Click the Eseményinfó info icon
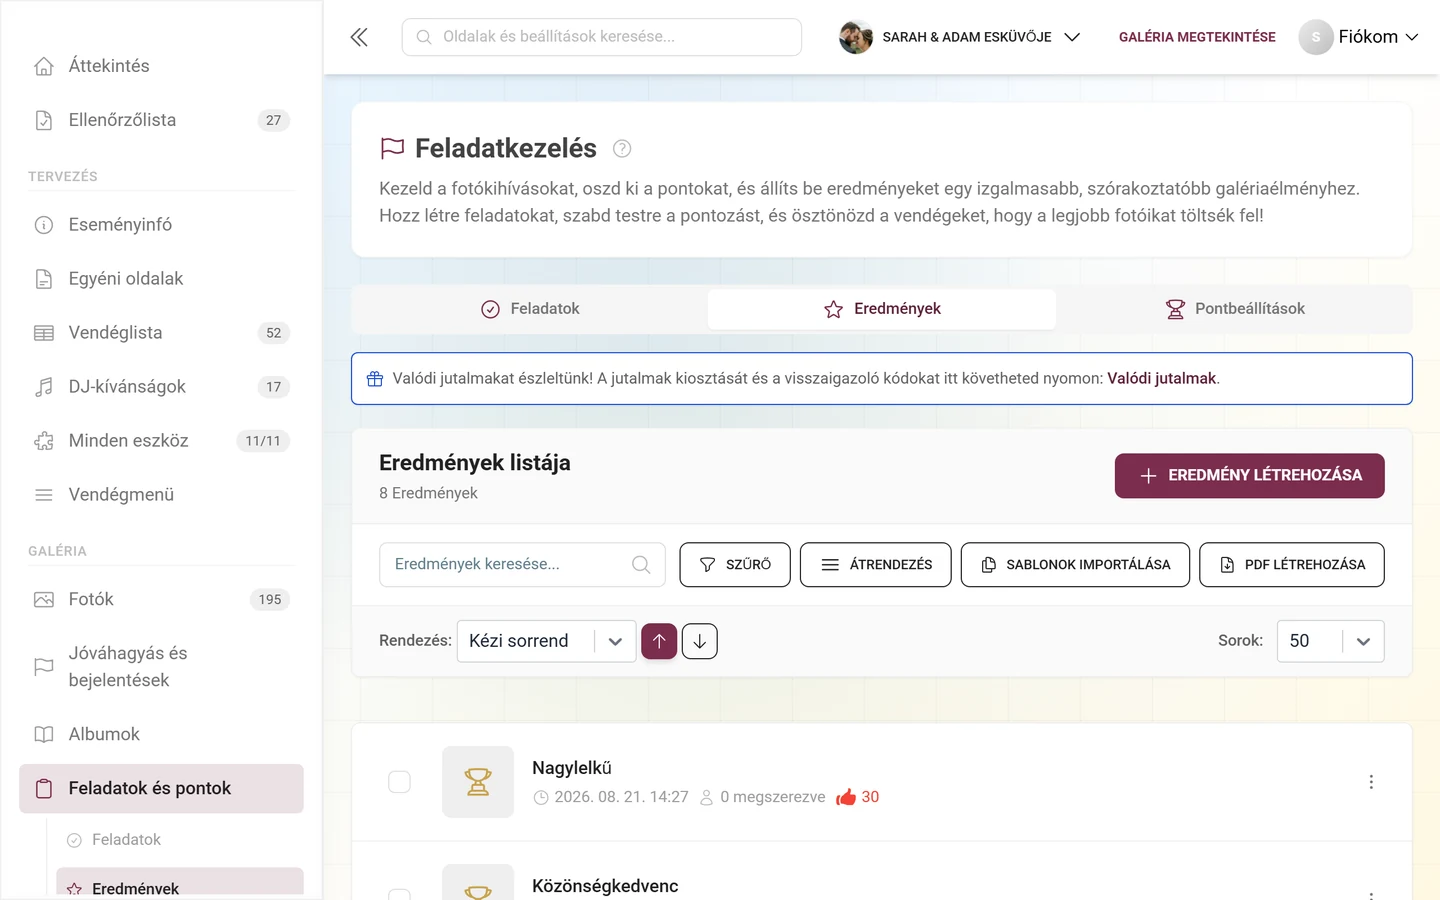The image size is (1440, 900). (44, 225)
